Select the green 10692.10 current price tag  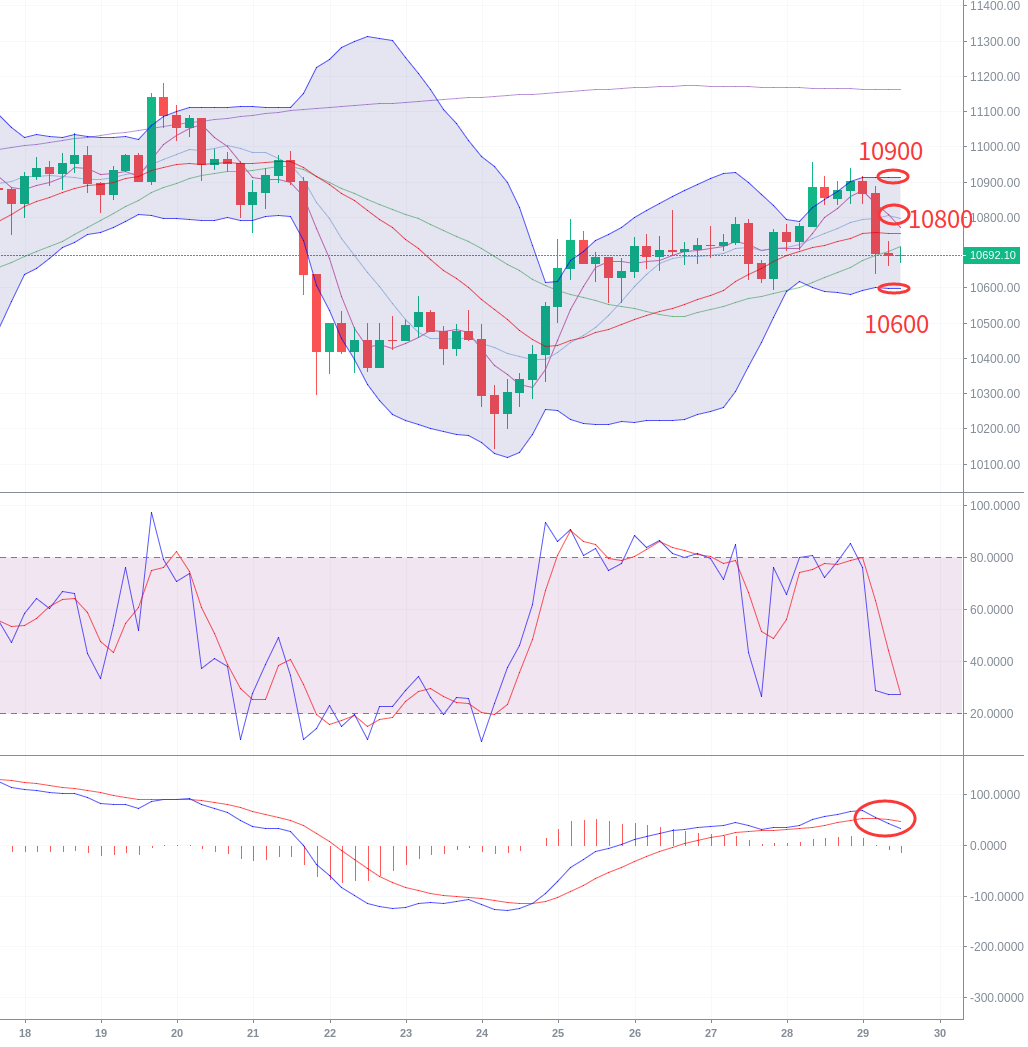click(x=993, y=255)
